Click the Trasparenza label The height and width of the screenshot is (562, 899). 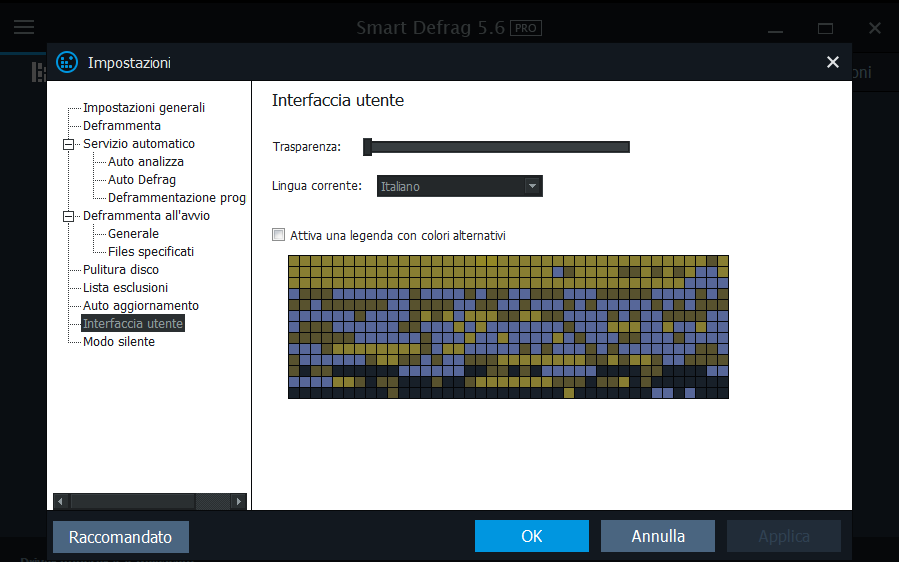coord(307,147)
